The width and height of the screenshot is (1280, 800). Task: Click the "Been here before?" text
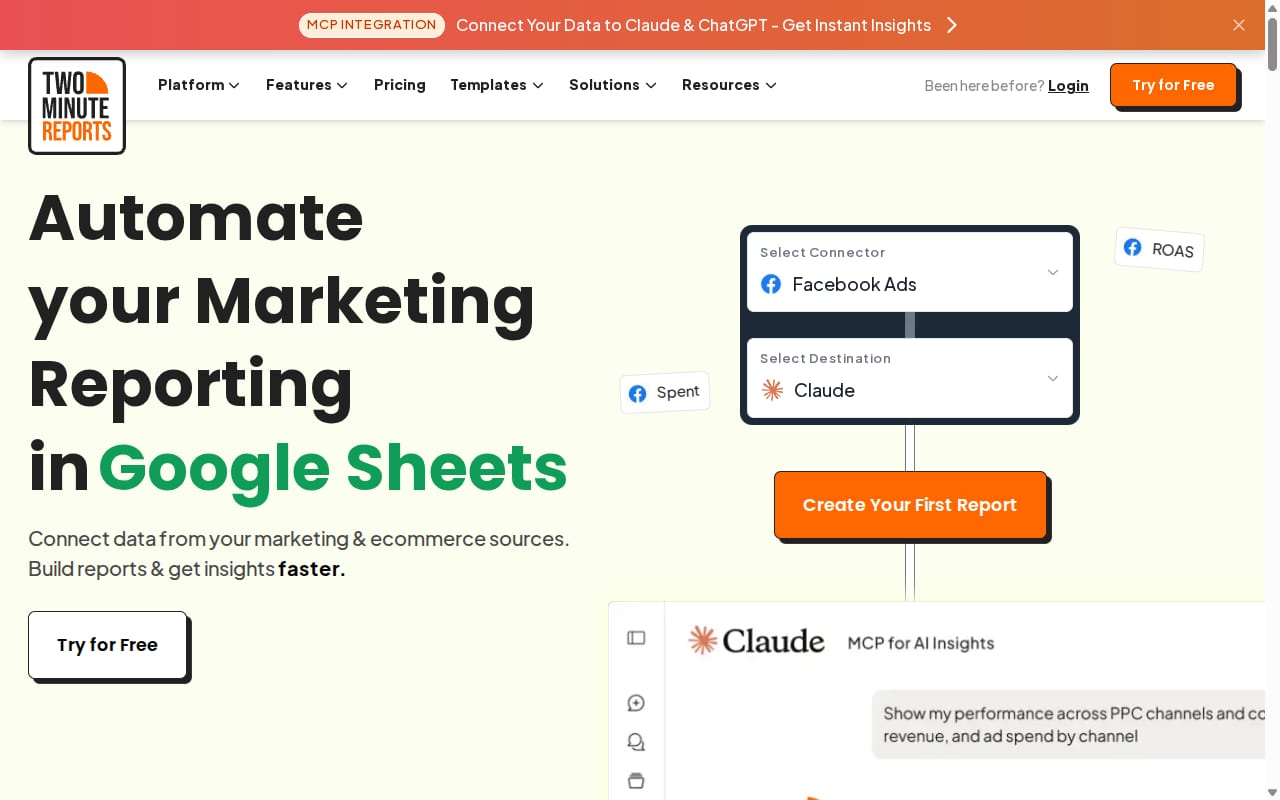click(984, 86)
